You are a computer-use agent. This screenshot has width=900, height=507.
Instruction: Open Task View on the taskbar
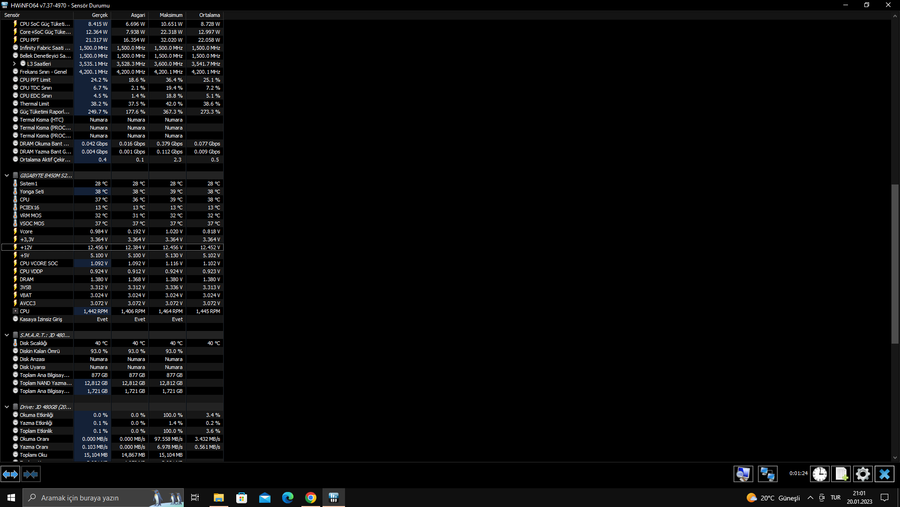coord(195,497)
